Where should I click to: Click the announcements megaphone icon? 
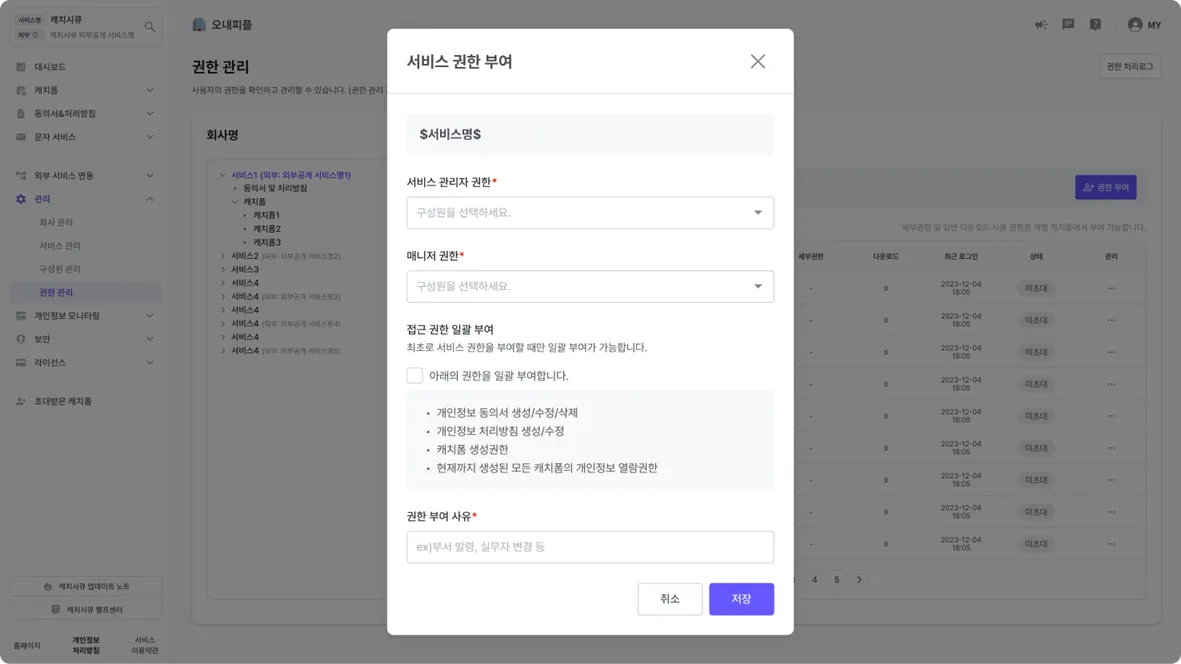point(1041,25)
